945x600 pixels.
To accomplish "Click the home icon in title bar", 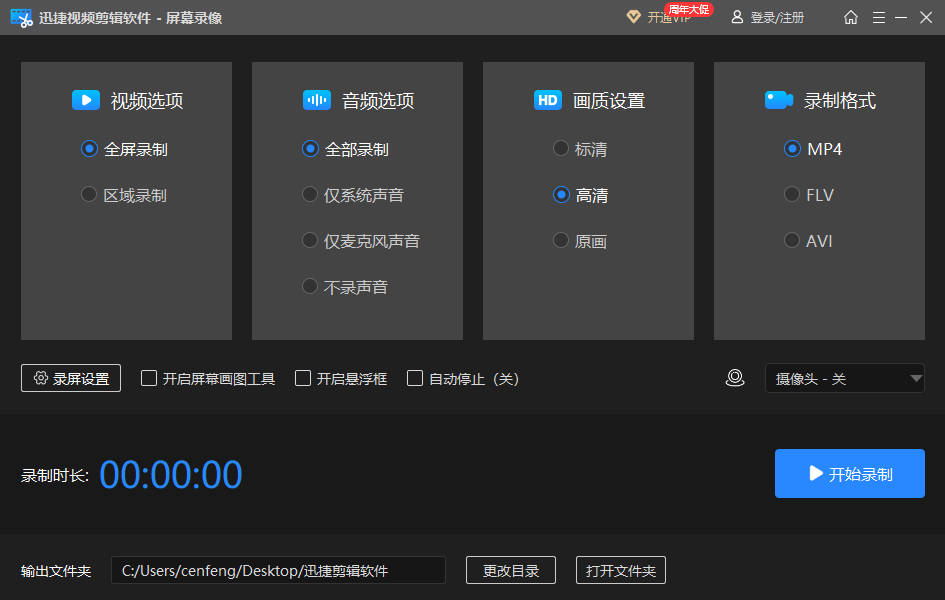I will 851,17.
